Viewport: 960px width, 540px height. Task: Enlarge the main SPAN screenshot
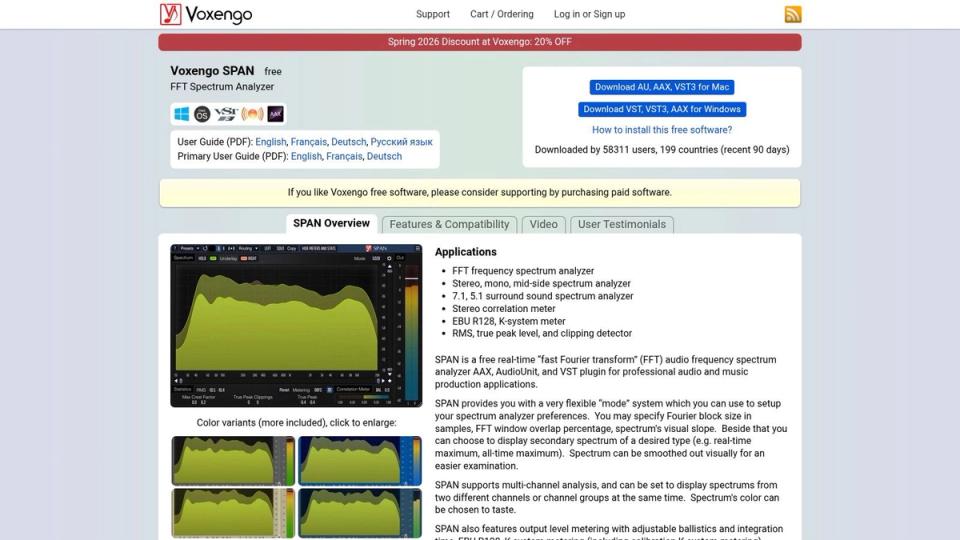point(296,326)
